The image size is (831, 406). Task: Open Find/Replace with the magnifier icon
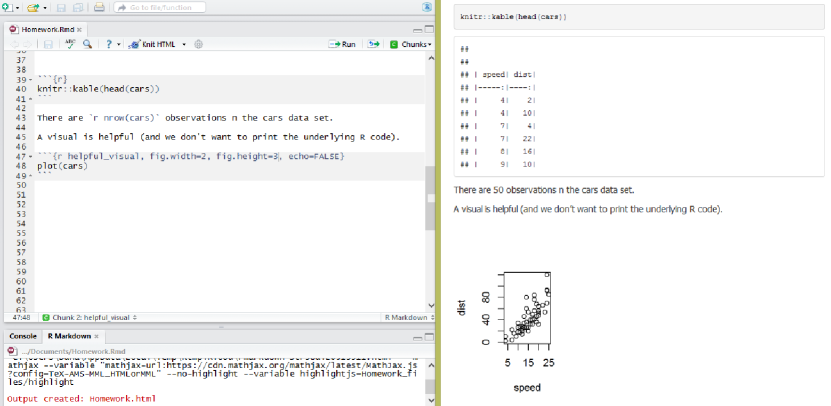(88, 44)
